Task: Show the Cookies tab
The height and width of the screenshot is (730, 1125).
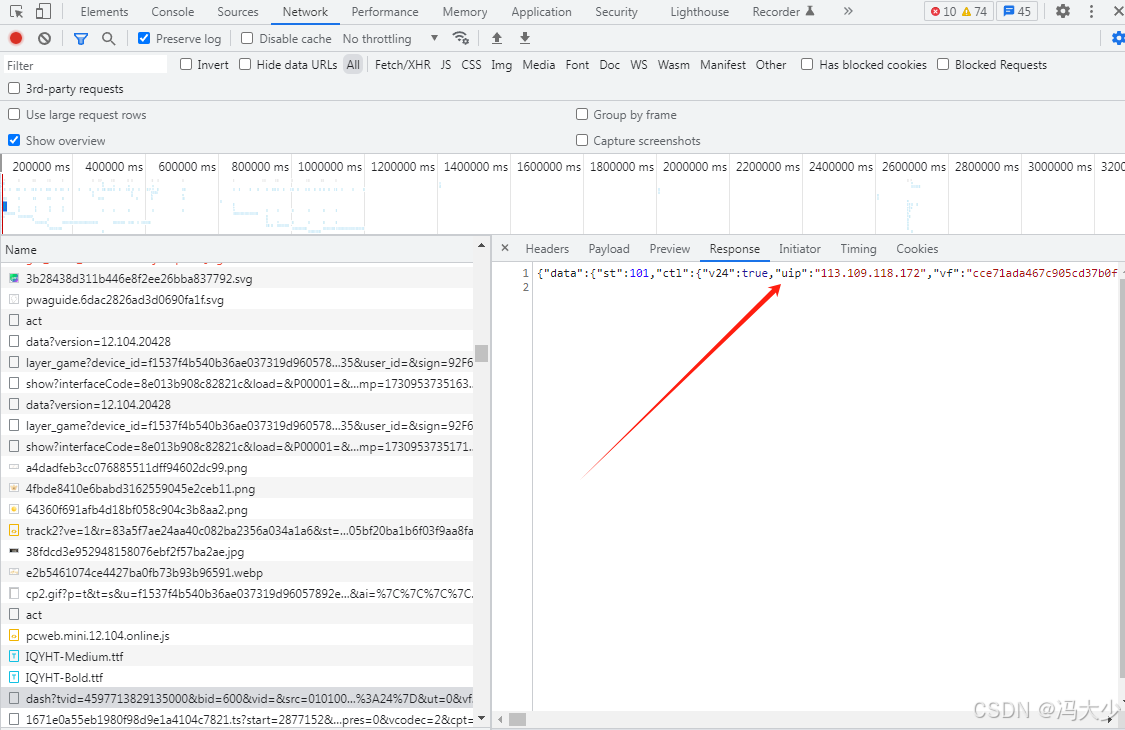Action: (917, 248)
